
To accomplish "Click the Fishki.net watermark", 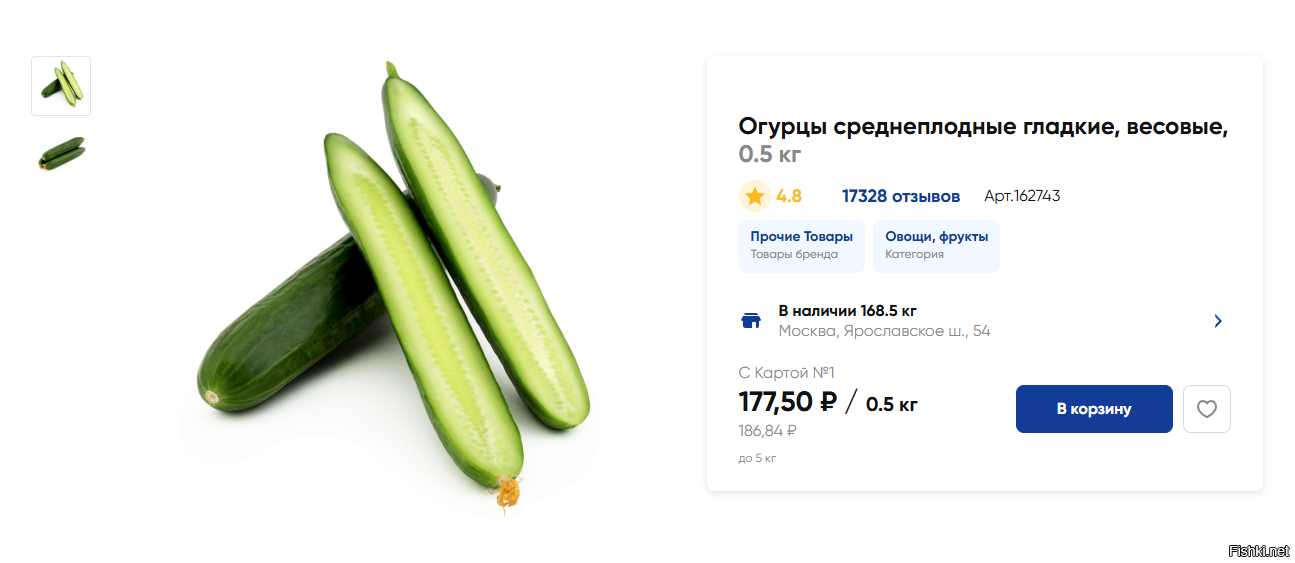I will (1258, 551).
